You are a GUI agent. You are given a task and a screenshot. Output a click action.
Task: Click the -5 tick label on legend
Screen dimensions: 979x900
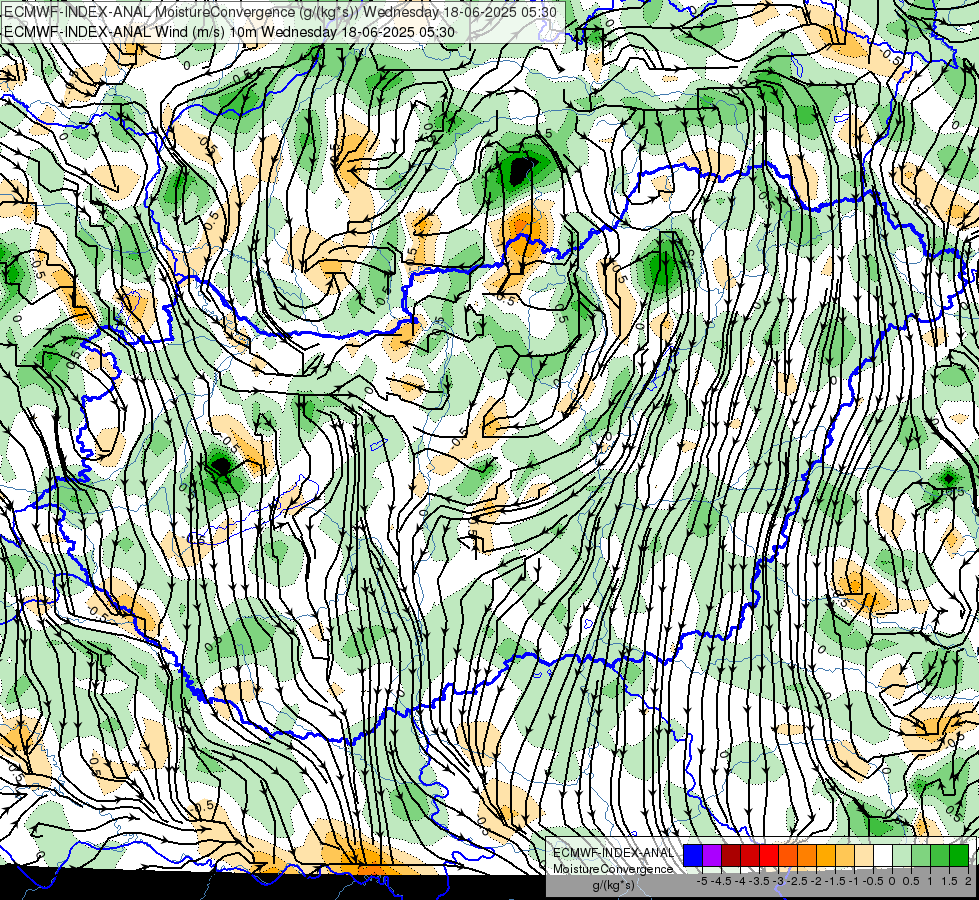702,881
